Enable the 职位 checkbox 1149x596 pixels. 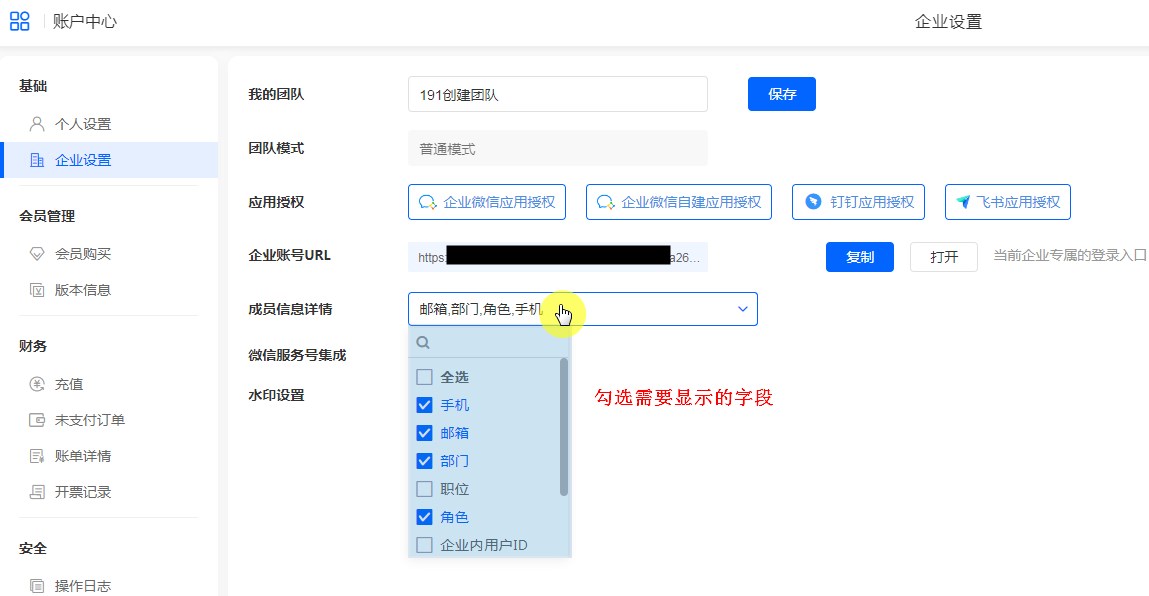[x=424, y=489]
